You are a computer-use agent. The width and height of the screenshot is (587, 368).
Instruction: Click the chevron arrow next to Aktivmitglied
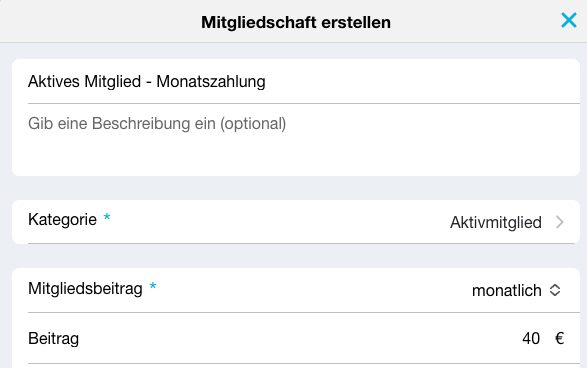pyautogui.click(x=560, y=222)
